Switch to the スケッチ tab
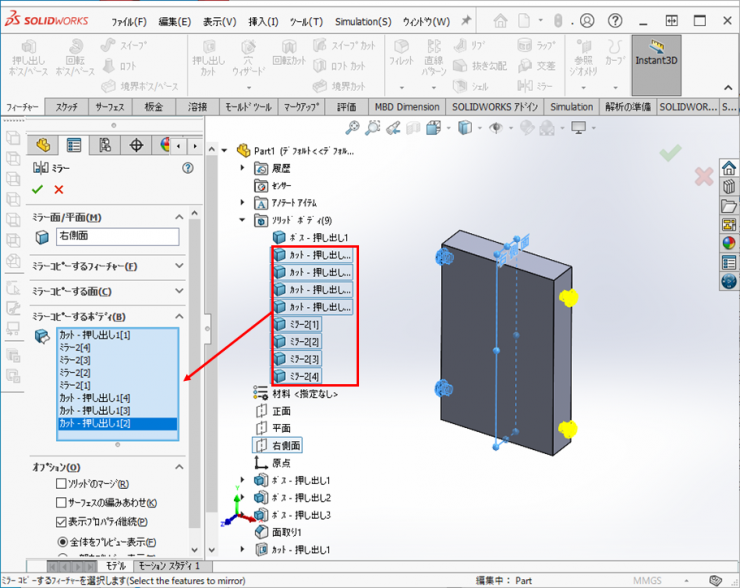The image size is (740, 588). [67, 107]
